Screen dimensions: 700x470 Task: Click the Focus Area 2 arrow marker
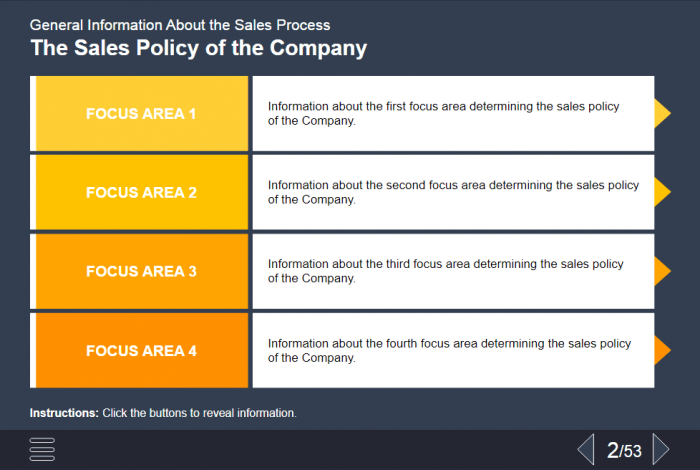pyautogui.click(x=662, y=192)
